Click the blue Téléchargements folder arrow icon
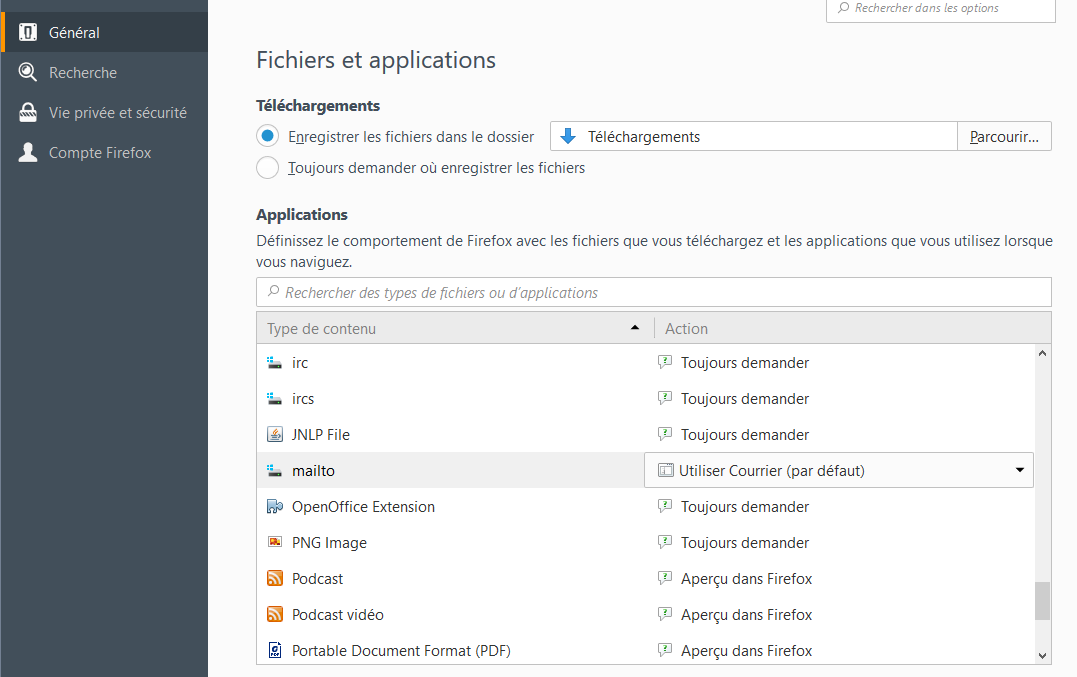This screenshot has height=677, width=1077. pyautogui.click(x=568, y=137)
